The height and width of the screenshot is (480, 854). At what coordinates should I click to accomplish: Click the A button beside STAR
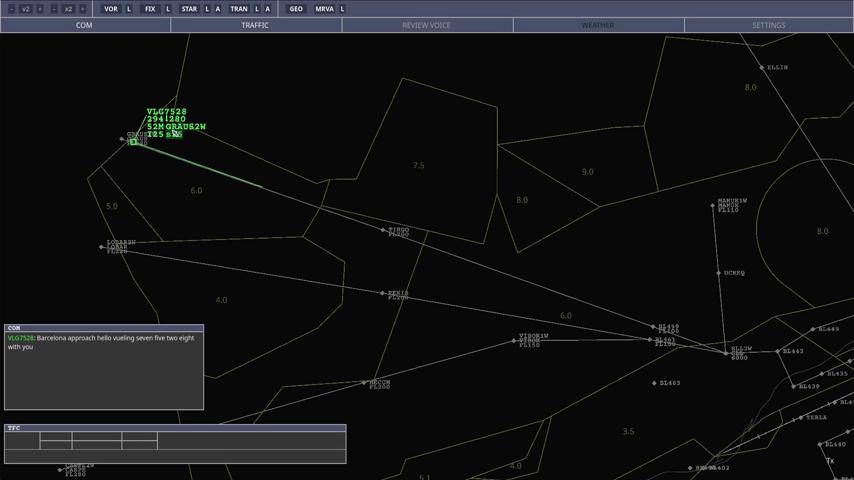pos(218,9)
